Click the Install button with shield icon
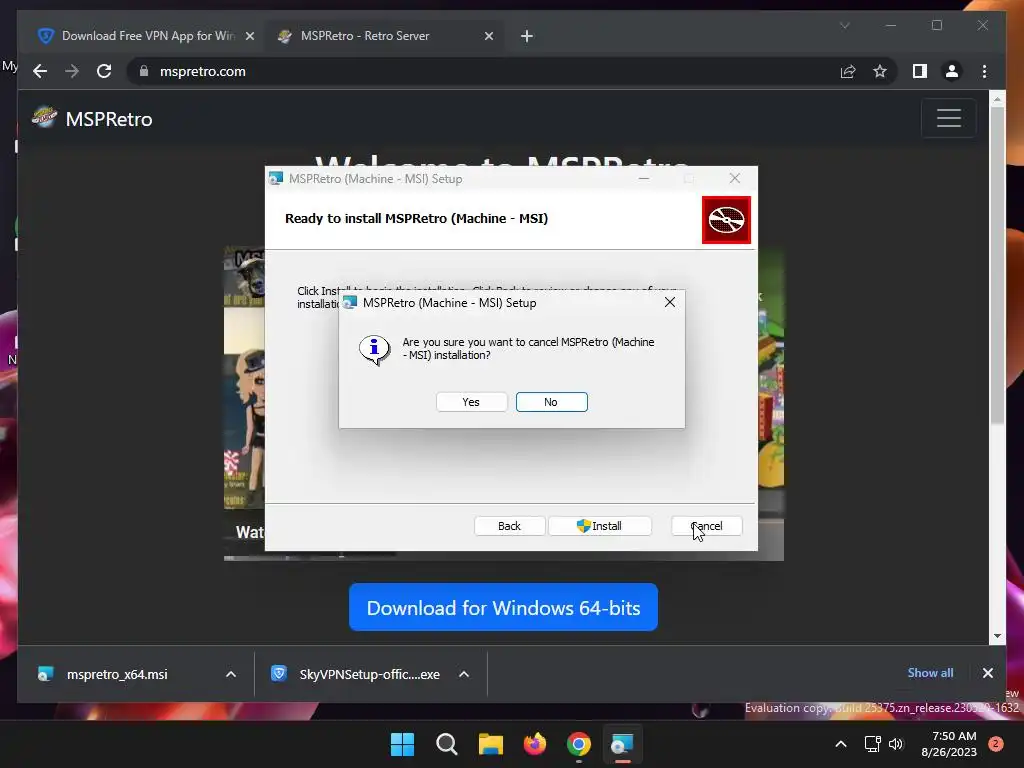The width and height of the screenshot is (1024, 768). click(600, 526)
